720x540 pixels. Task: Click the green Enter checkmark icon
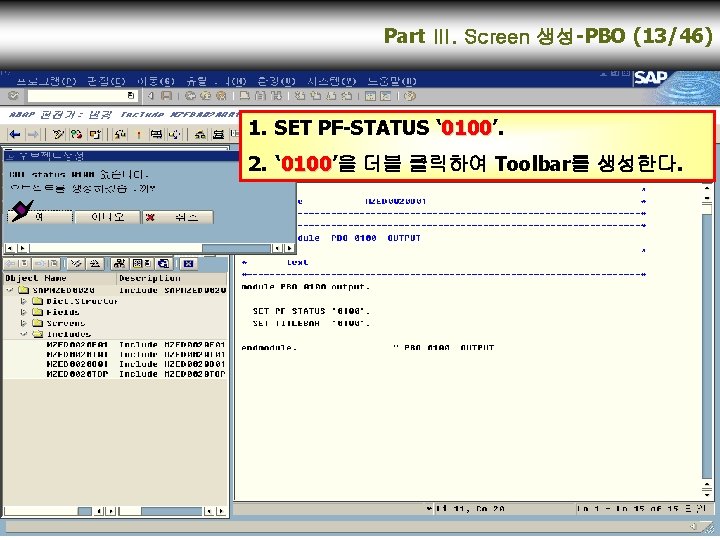[x=13, y=96]
